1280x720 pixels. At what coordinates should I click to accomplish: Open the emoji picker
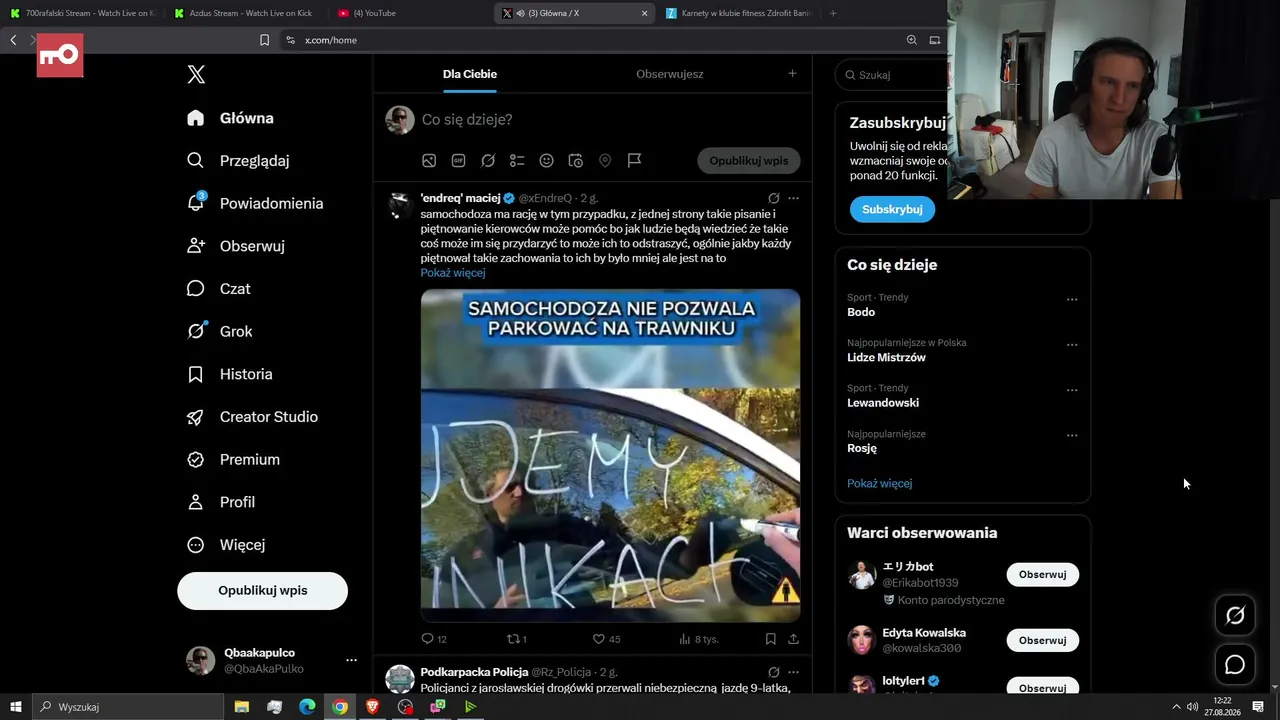coord(546,161)
